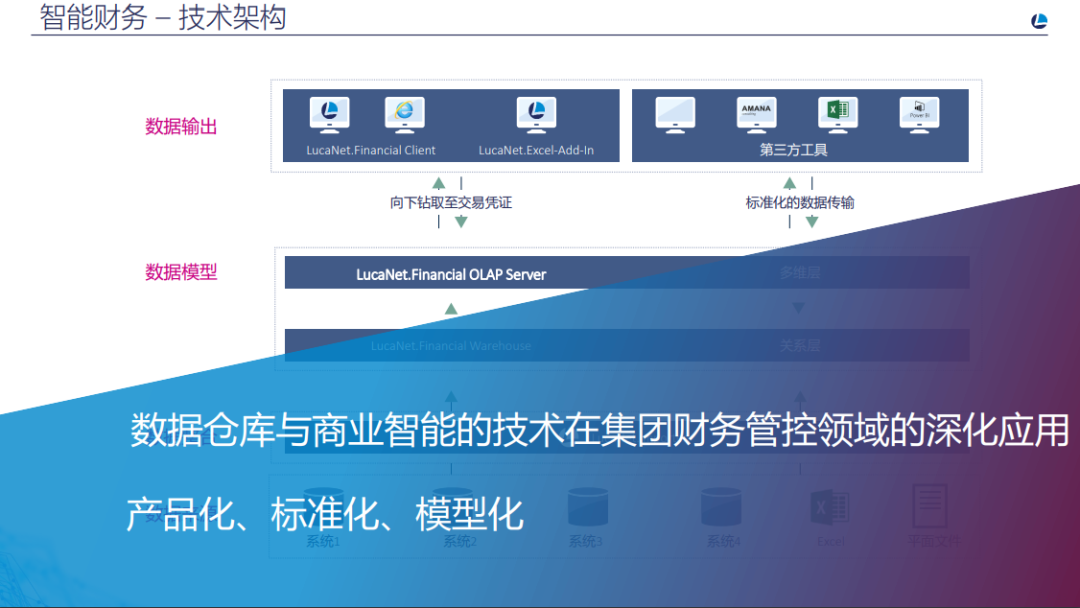Click the Power BI monitor icon
The image size is (1080, 608).
point(919,115)
